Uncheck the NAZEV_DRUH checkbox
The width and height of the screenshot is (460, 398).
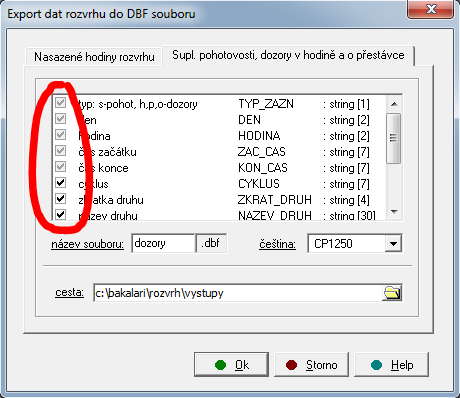[x=60, y=214]
